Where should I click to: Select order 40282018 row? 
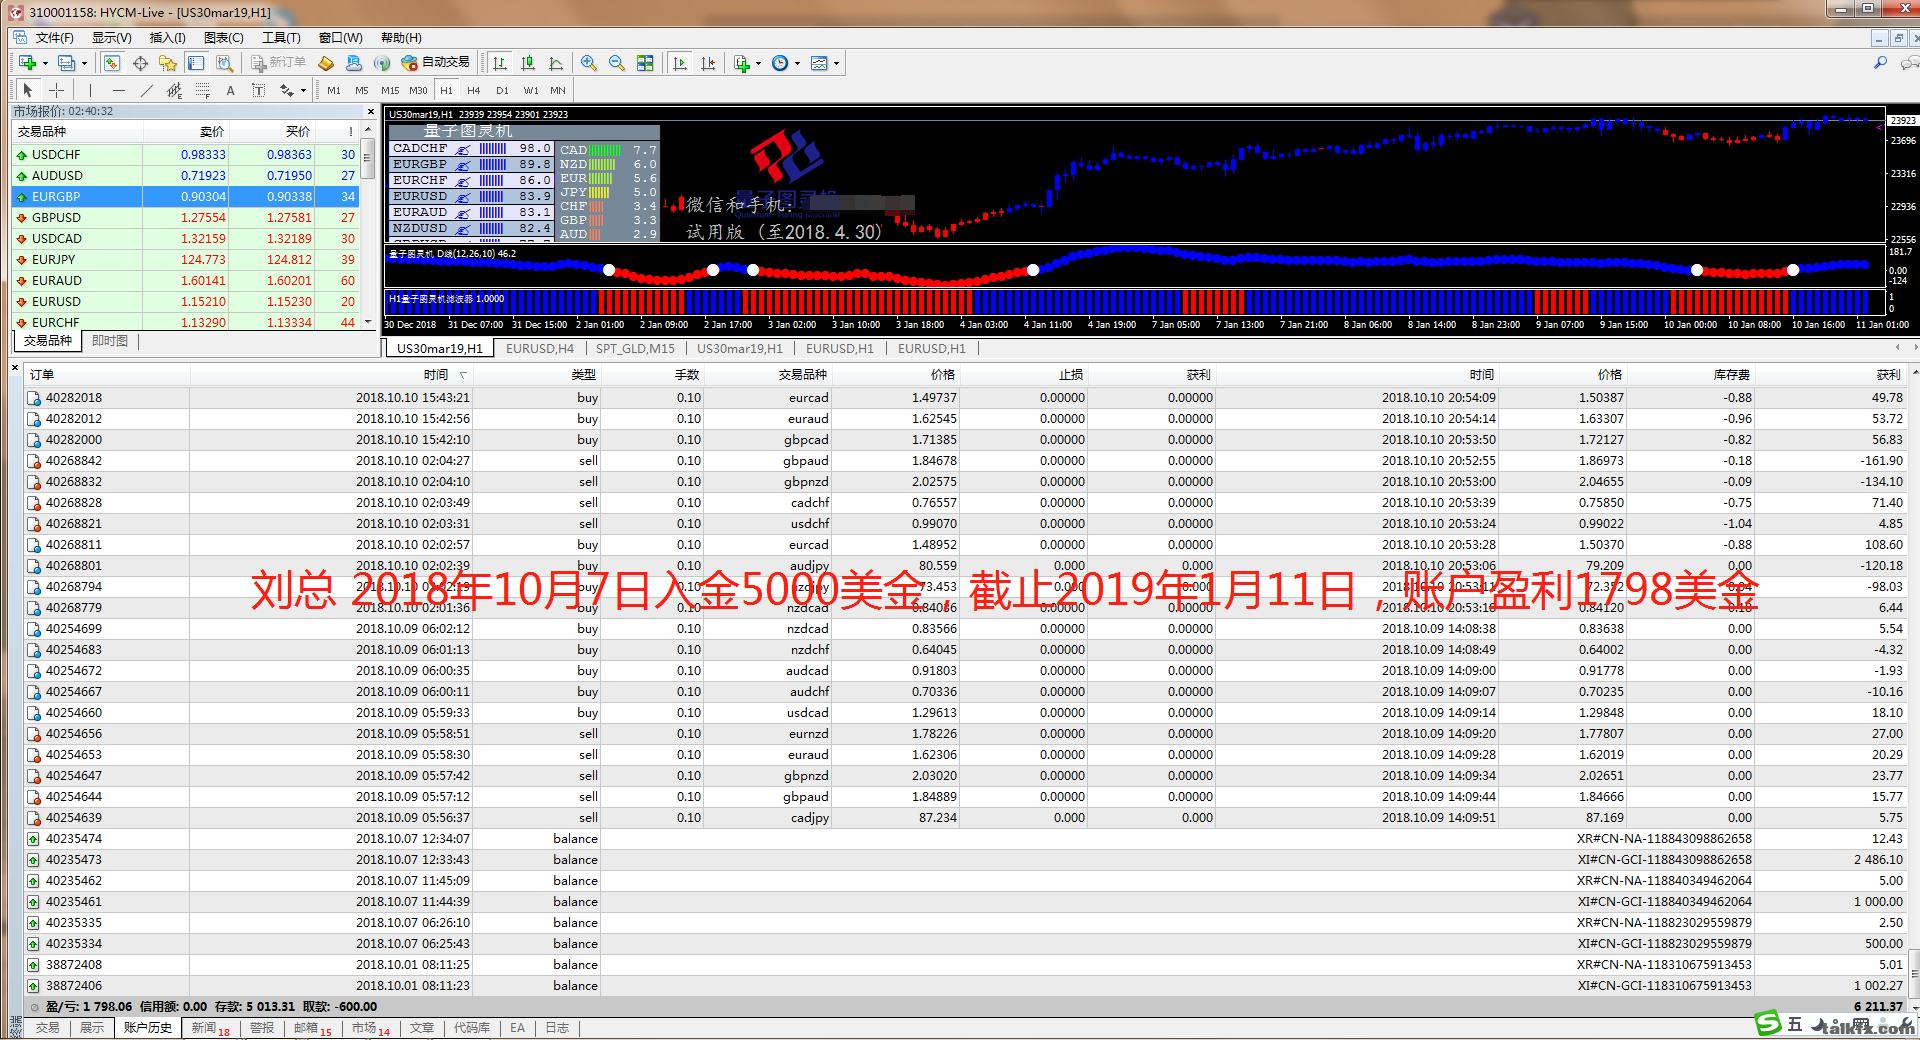[966, 398]
